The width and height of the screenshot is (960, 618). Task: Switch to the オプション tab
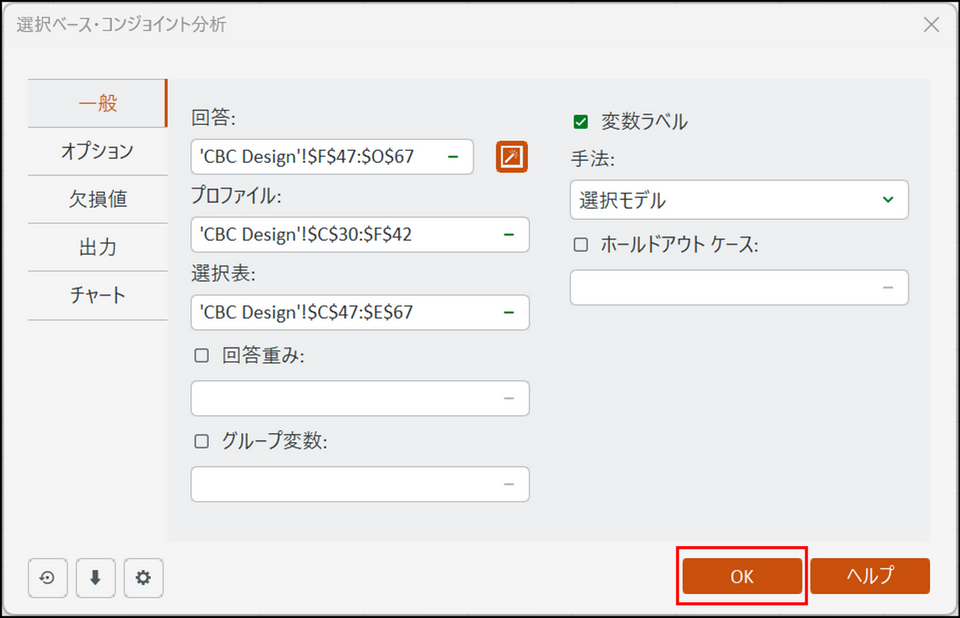pos(97,151)
